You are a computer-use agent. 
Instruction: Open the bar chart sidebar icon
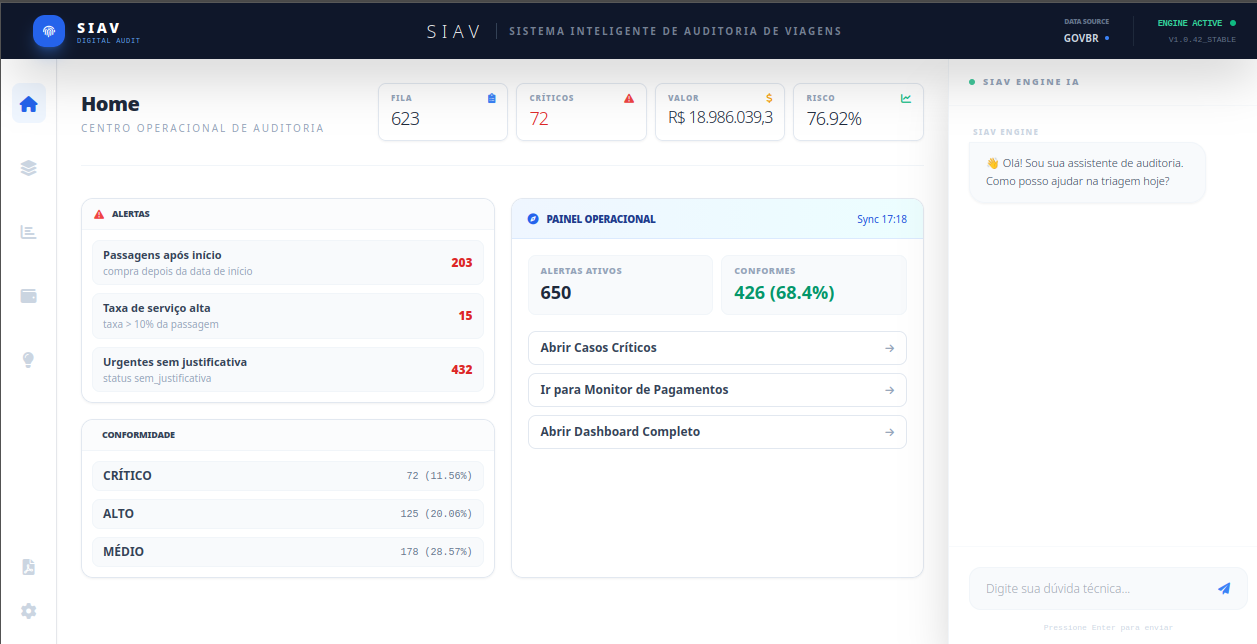click(x=28, y=232)
